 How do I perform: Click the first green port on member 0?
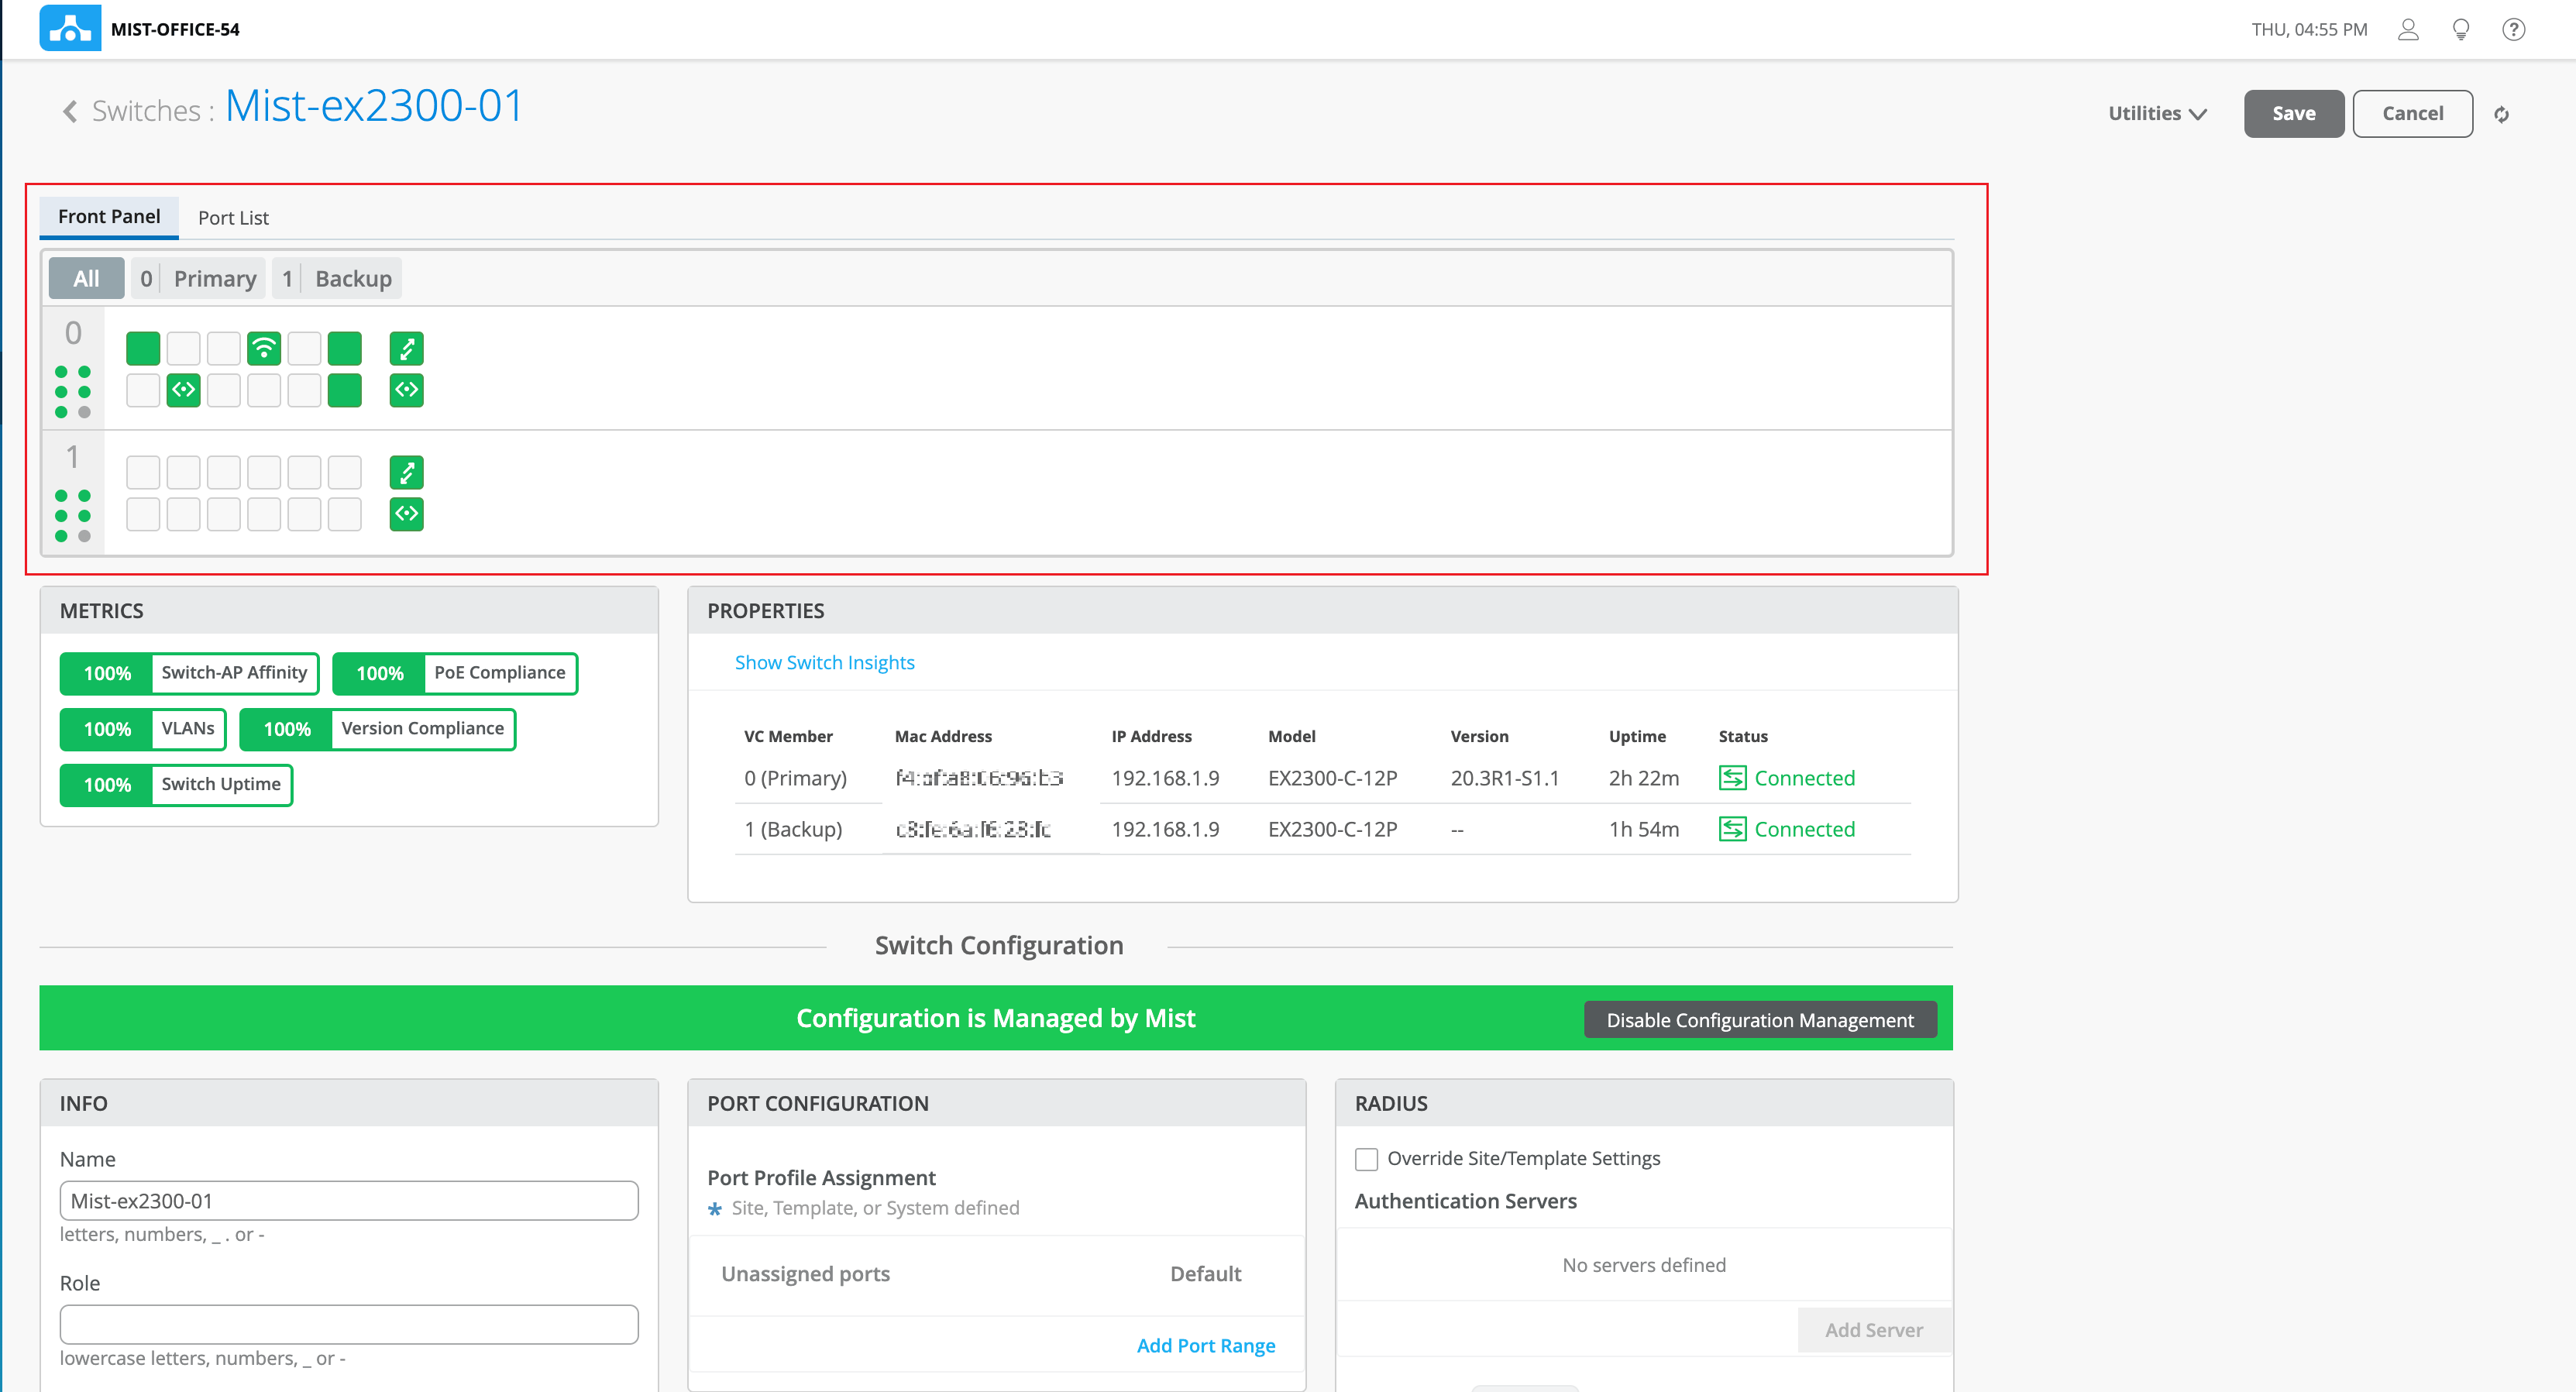(x=143, y=348)
